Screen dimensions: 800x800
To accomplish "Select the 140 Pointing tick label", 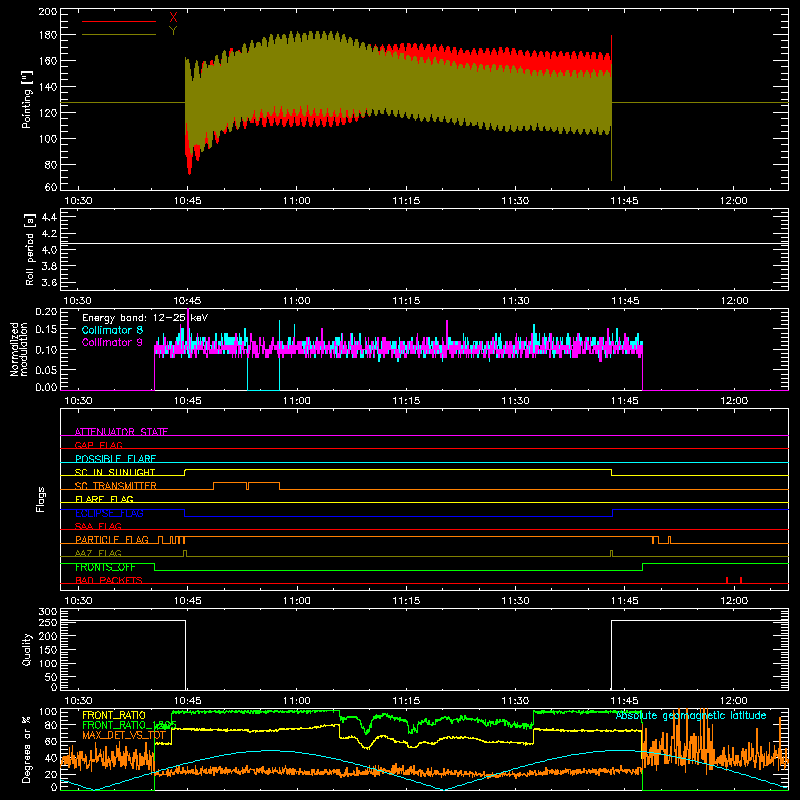I will click(48, 87).
